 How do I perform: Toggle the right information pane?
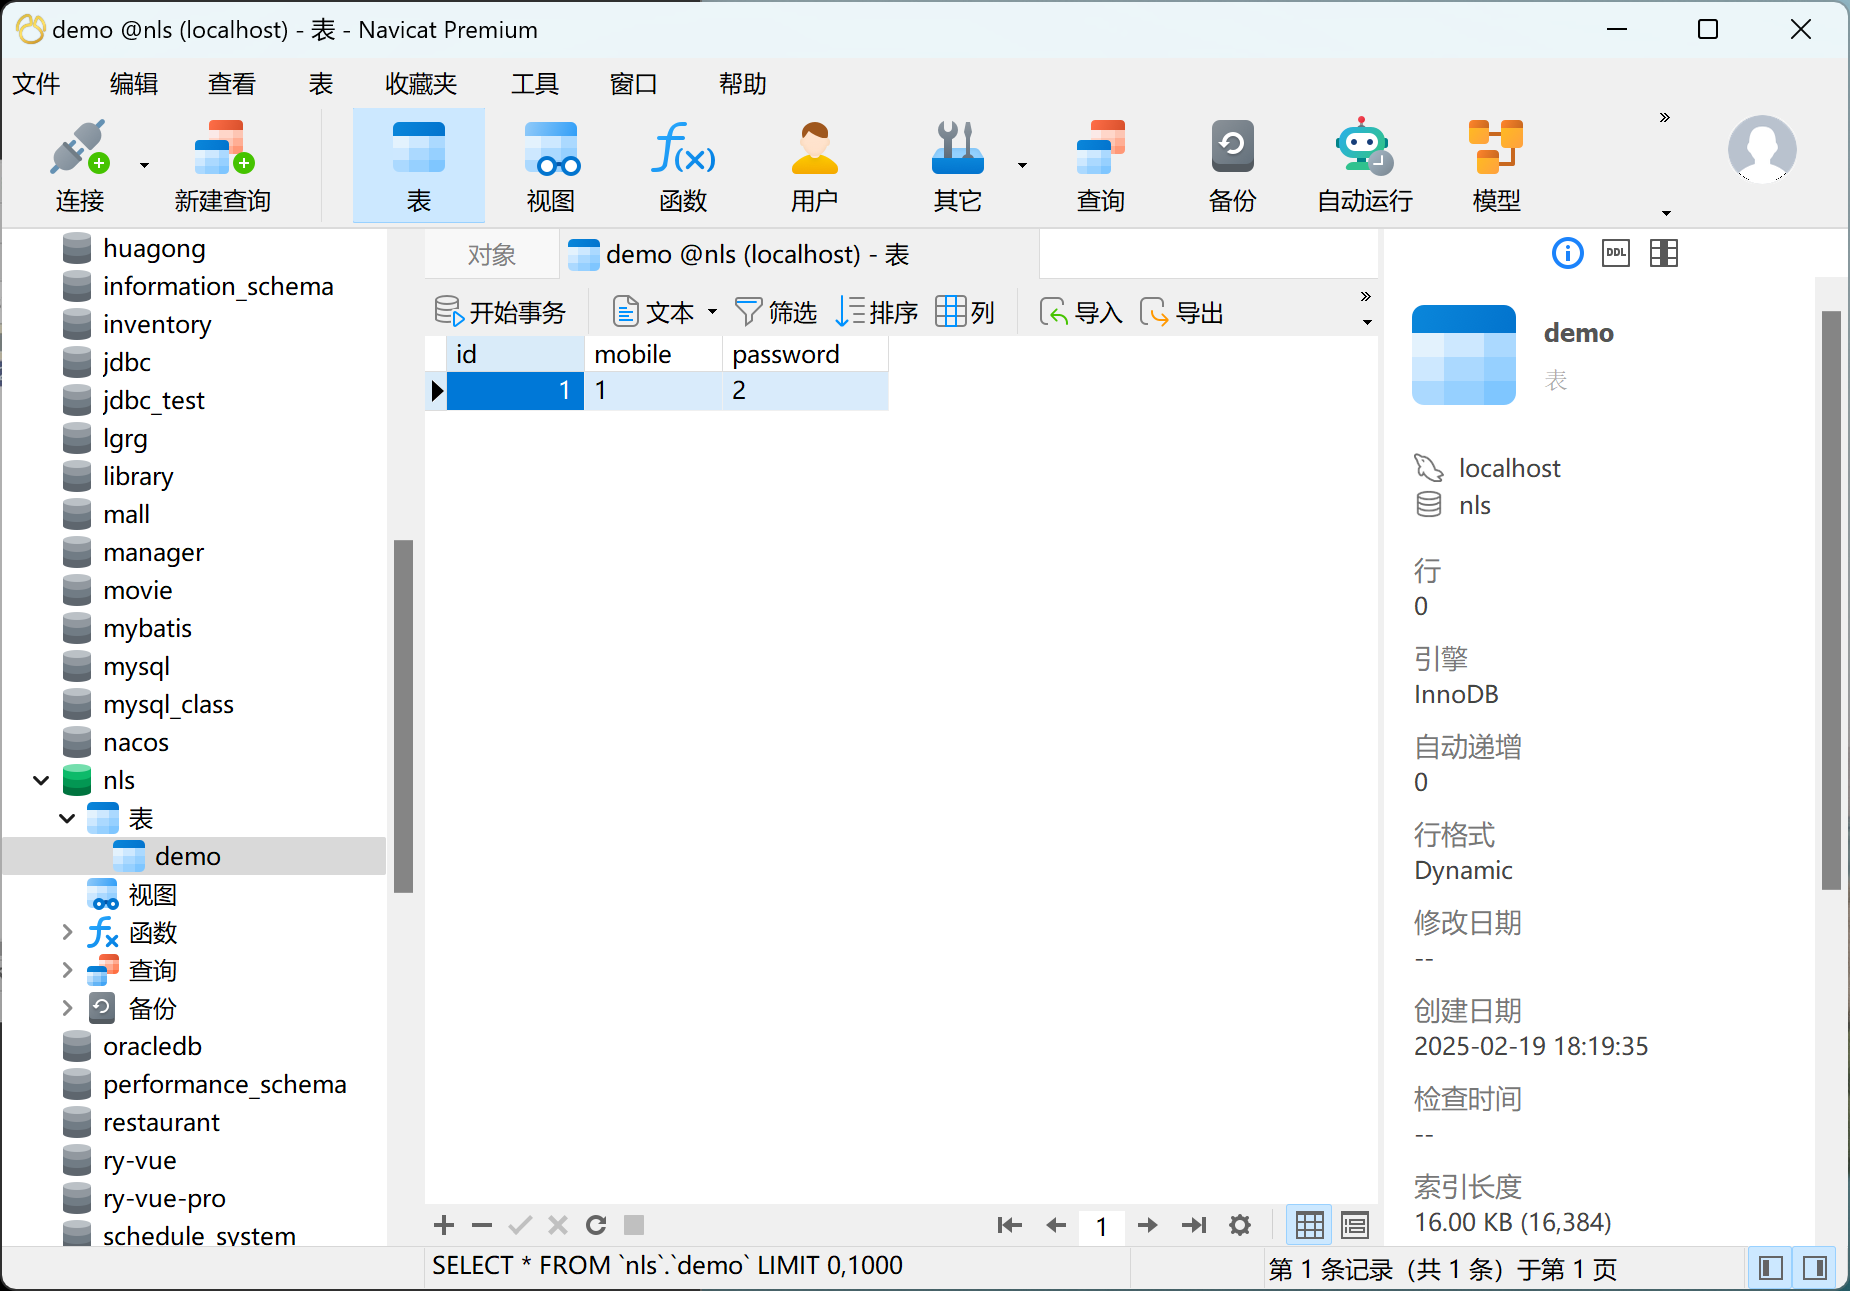tap(1816, 1268)
